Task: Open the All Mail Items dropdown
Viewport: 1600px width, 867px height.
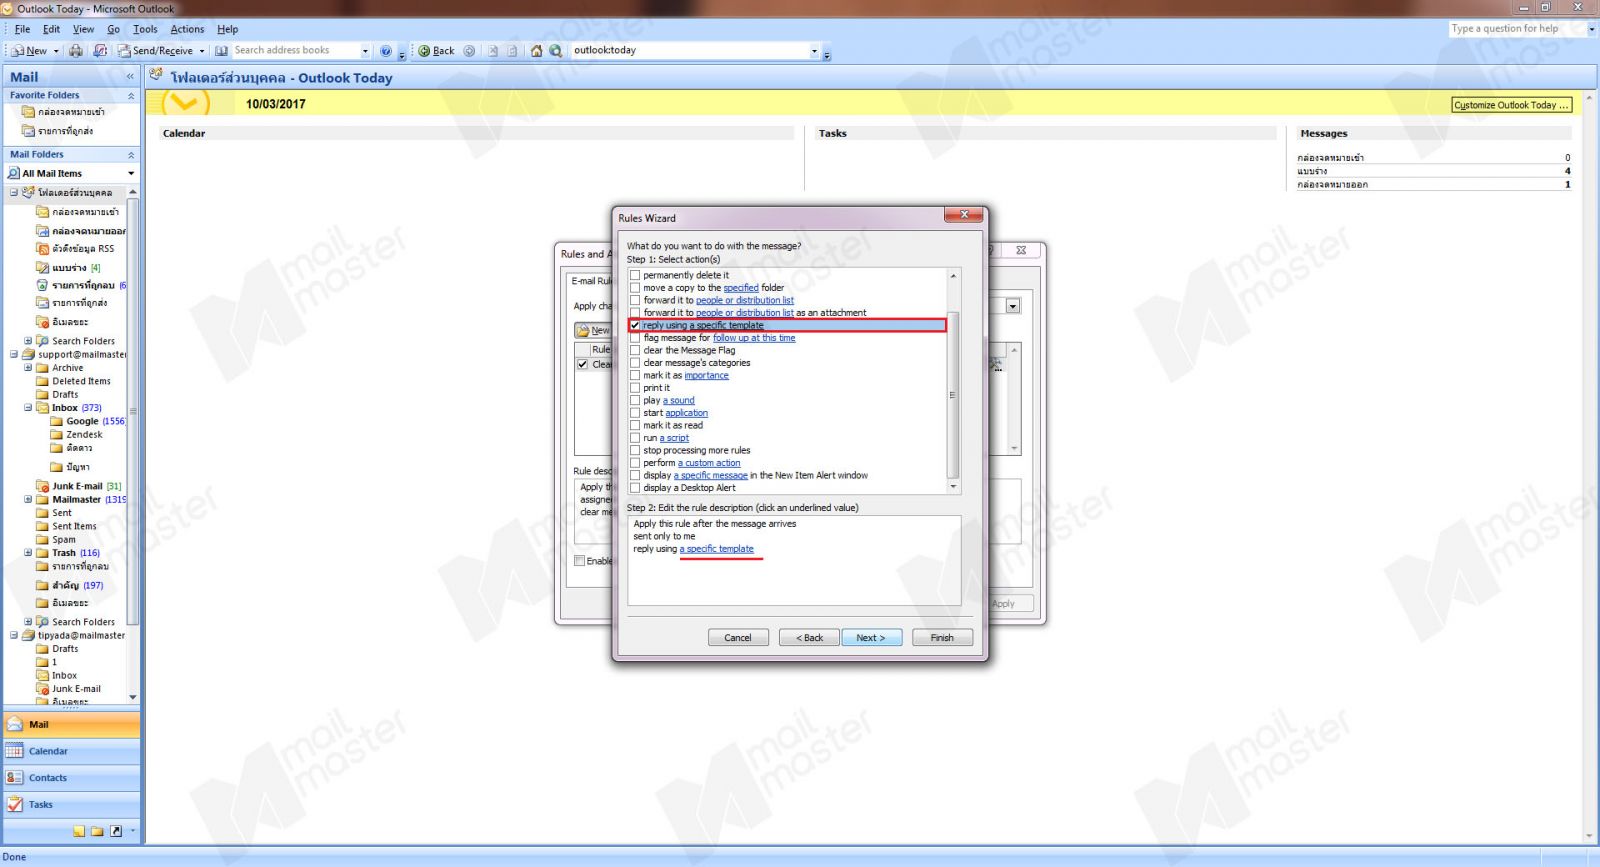Action: coord(130,173)
